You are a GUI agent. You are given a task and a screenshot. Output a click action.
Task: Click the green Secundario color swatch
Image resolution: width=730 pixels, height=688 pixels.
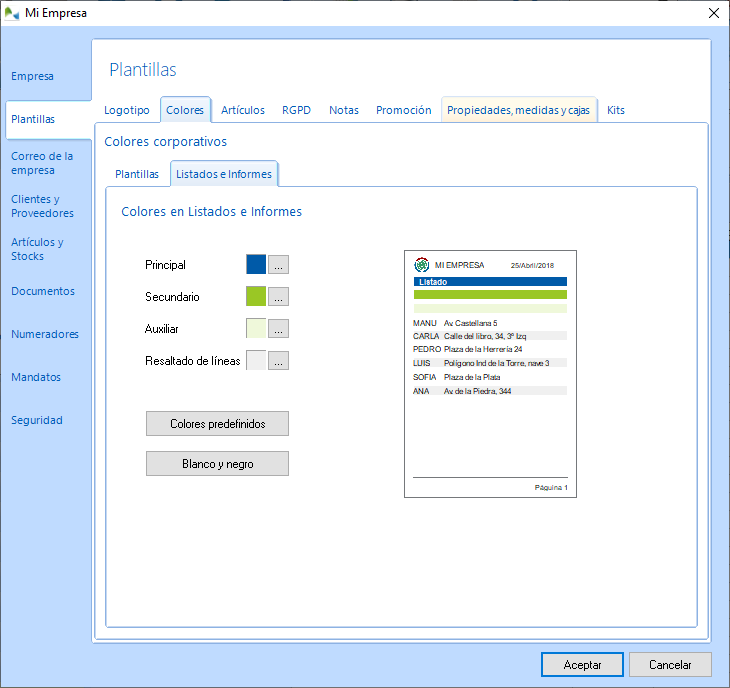point(256,297)
